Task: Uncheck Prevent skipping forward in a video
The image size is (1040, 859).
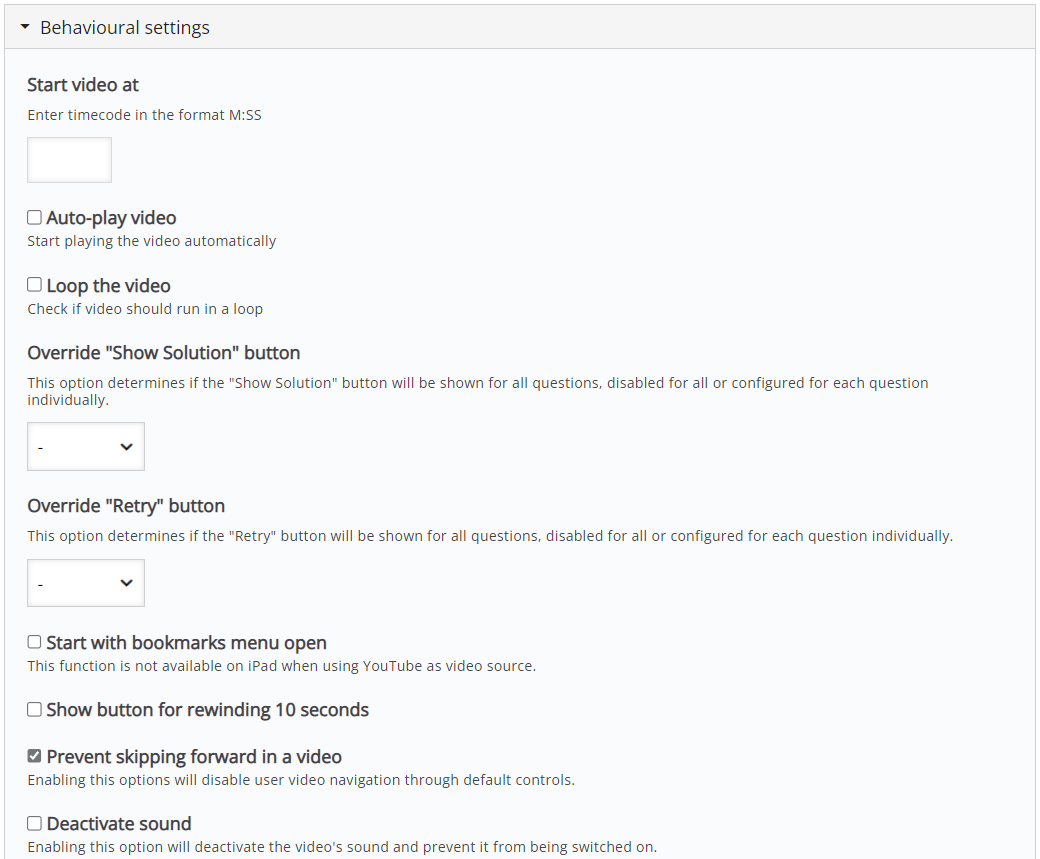Action: pyautogui.click(x=34, y=756)
